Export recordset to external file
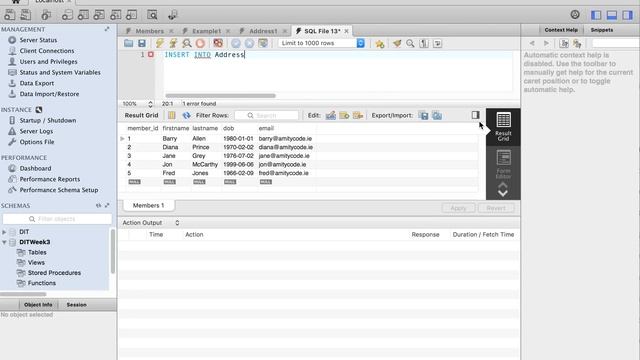640x360 pixels. pos(424,116)
